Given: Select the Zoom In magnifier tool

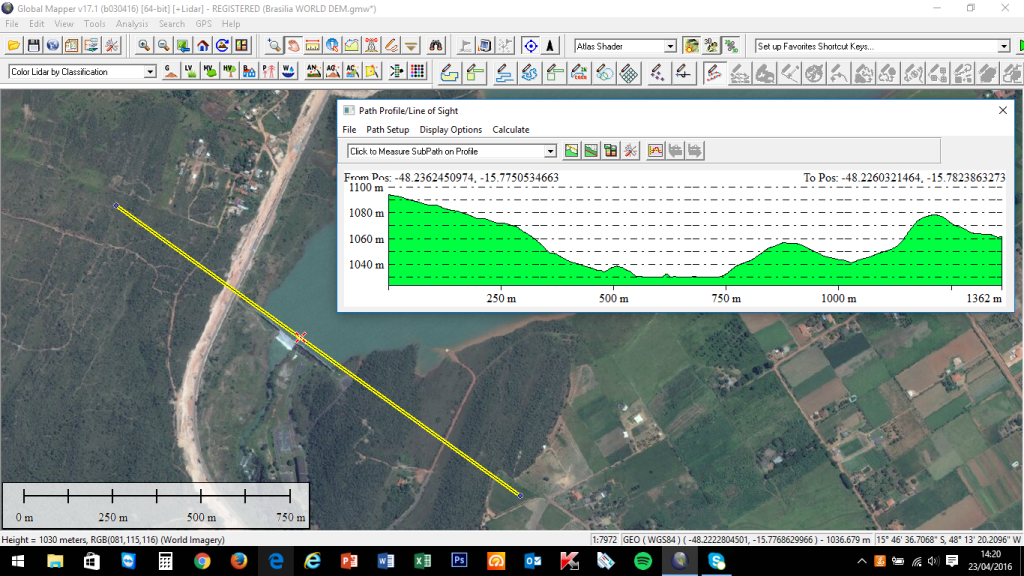Looking at the screenshot, I should (x=144, y=46).
